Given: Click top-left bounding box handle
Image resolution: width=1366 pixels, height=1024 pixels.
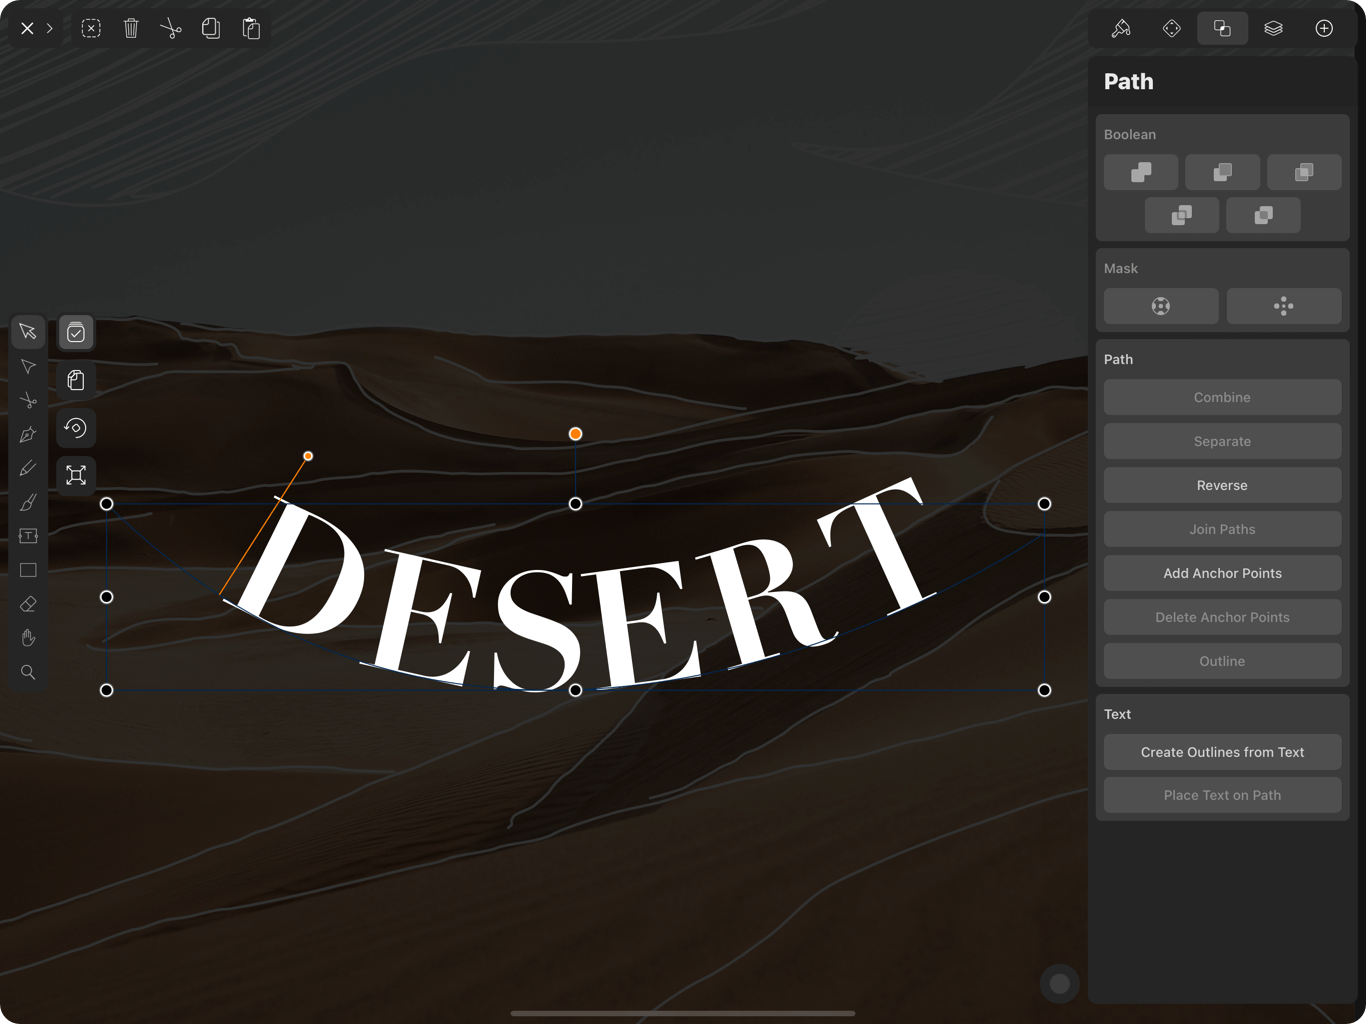Looking at the screenshot, I should coord(107,504).
